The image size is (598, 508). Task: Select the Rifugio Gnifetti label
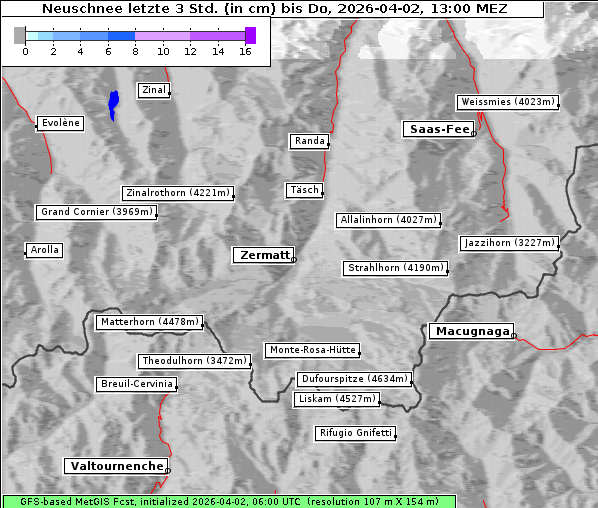[x=355, y=433]
